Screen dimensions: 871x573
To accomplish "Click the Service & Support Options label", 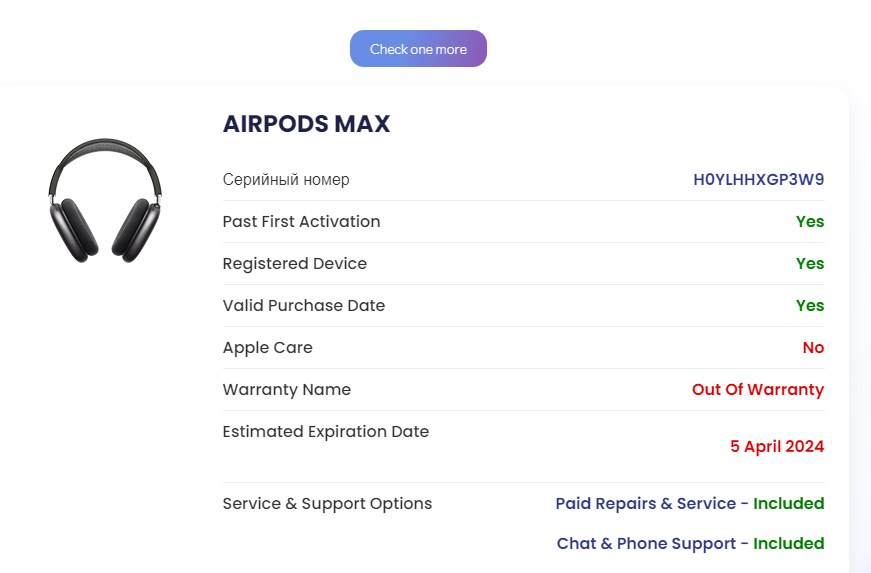I will click(x=327, y=504).
